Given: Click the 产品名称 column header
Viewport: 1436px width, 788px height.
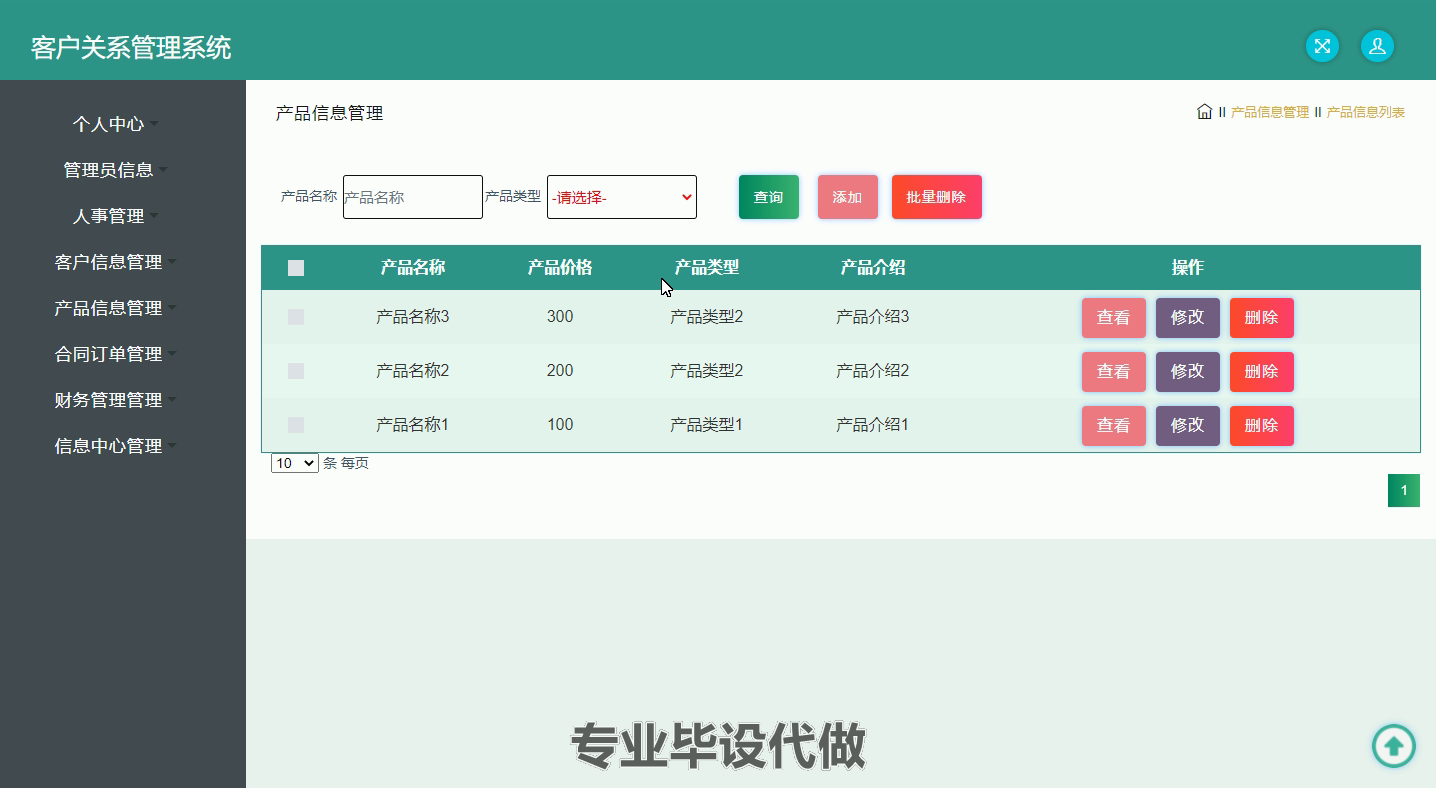Looking at the screenshot, I should pos(413,268).
